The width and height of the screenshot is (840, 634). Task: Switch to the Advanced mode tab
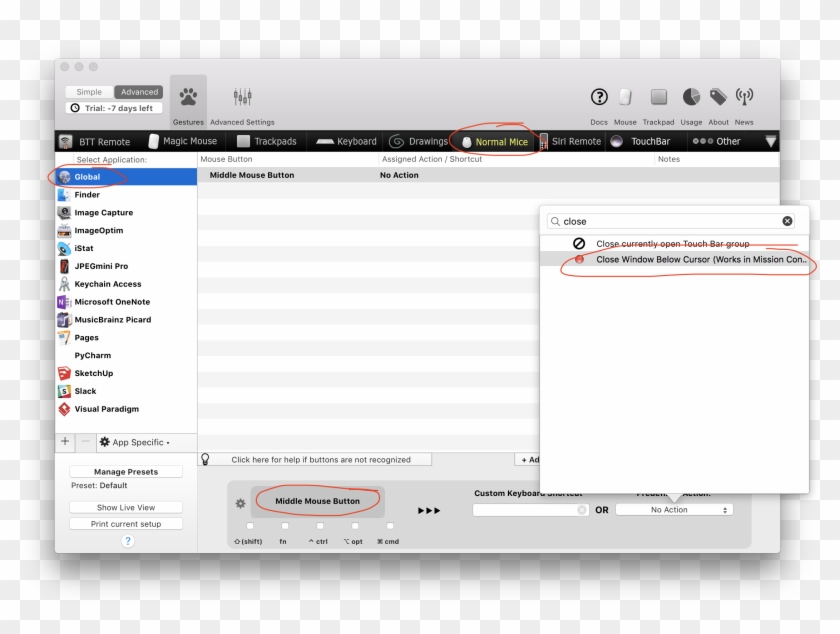139,91
